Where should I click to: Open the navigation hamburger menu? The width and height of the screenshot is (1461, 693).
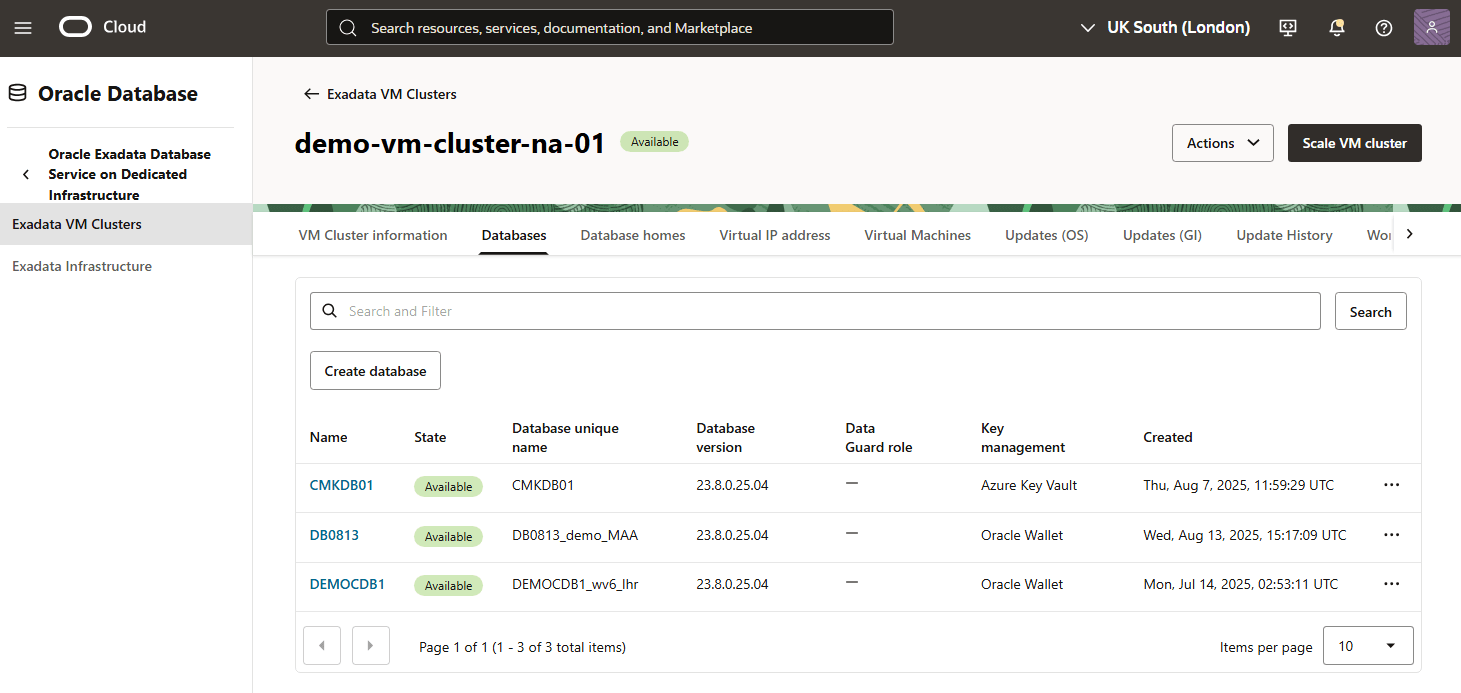pyautogui.click(x=23, y=27)
